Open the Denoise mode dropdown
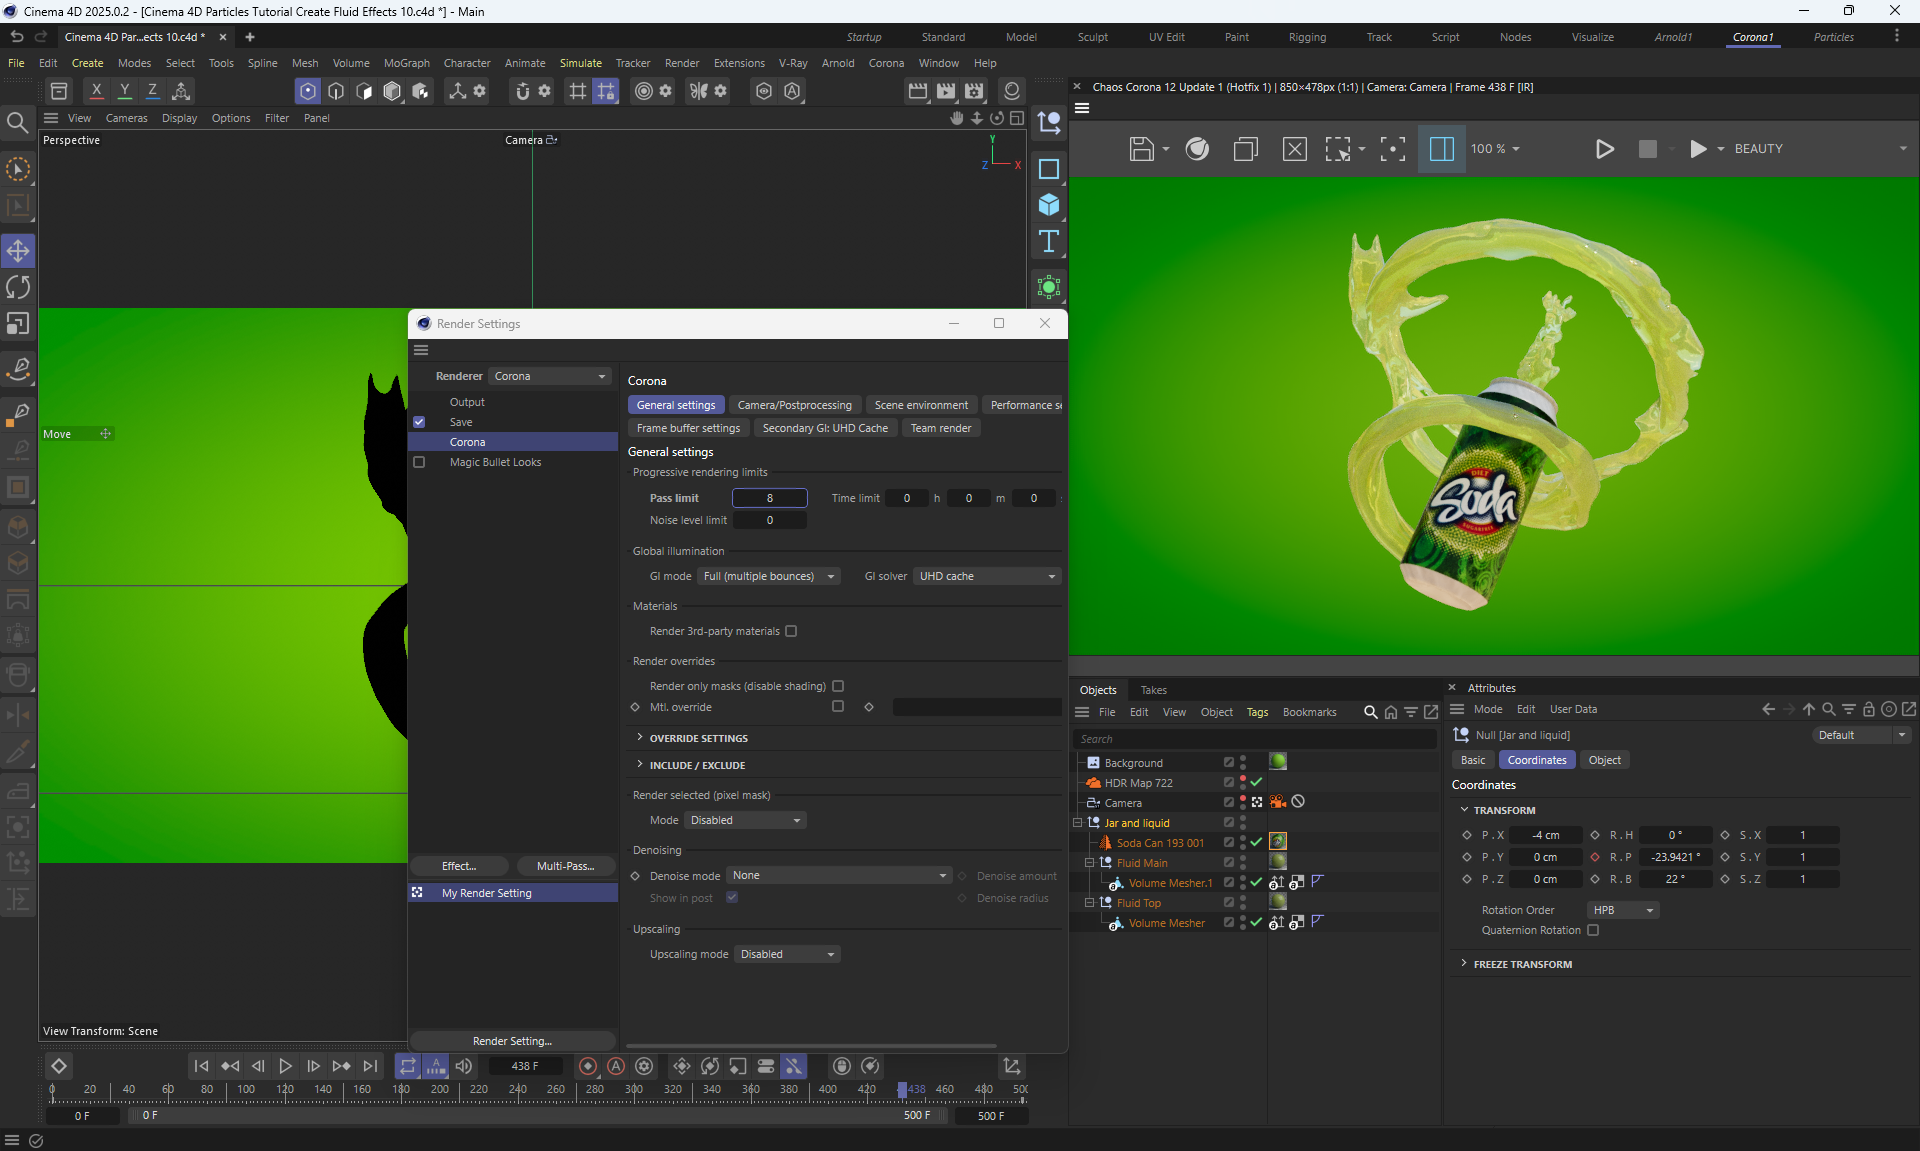1920x1151 pixels. point(838,875)
